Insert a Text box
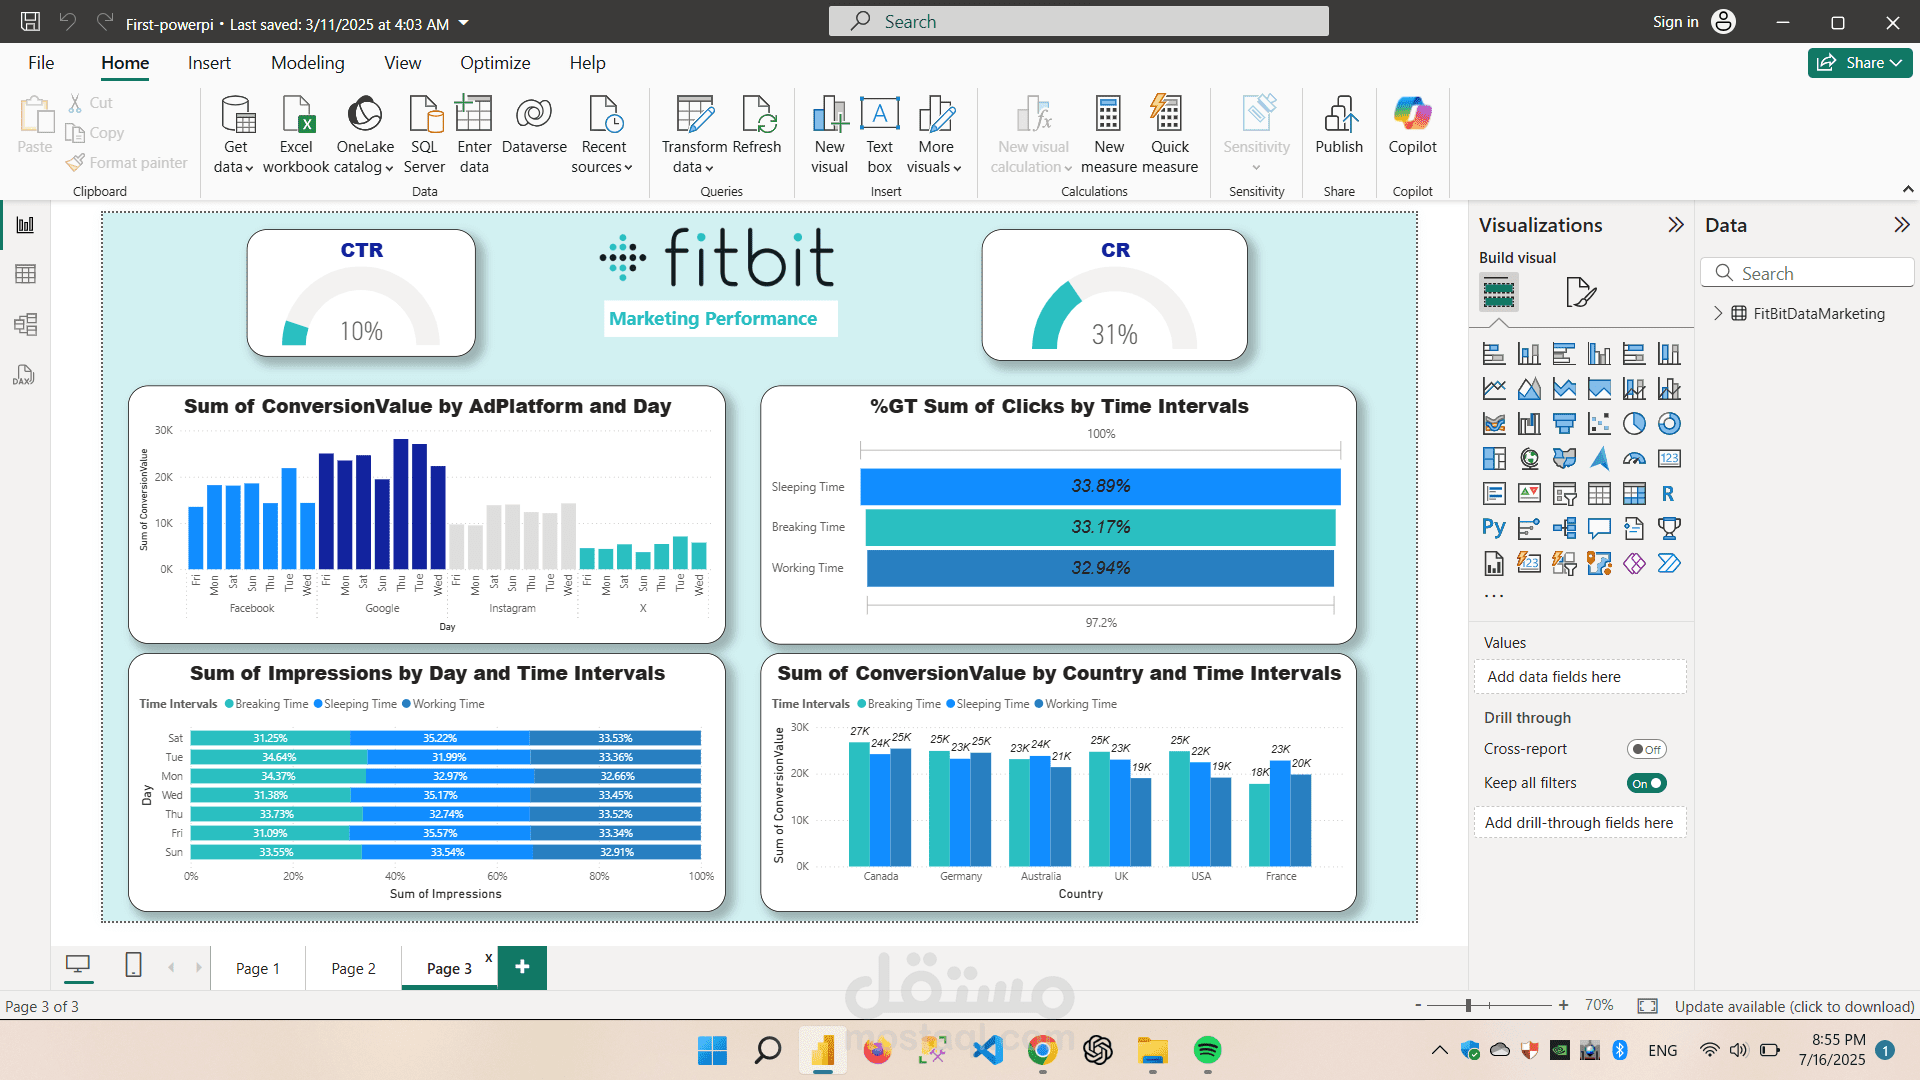Screen dimensions: 1920x1080 click(880, 135)
